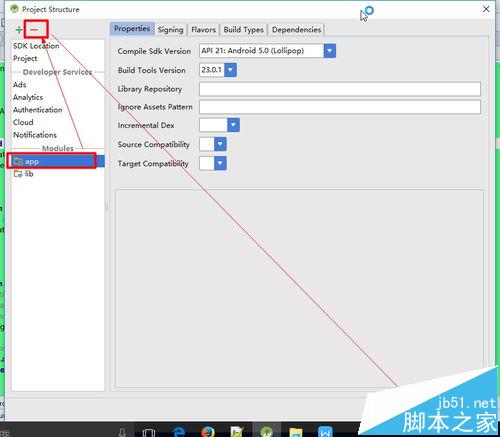This screenshot has width=500, height=437.
Task: Select Notifications in the sidebar
Action: (x=35, y=135)
